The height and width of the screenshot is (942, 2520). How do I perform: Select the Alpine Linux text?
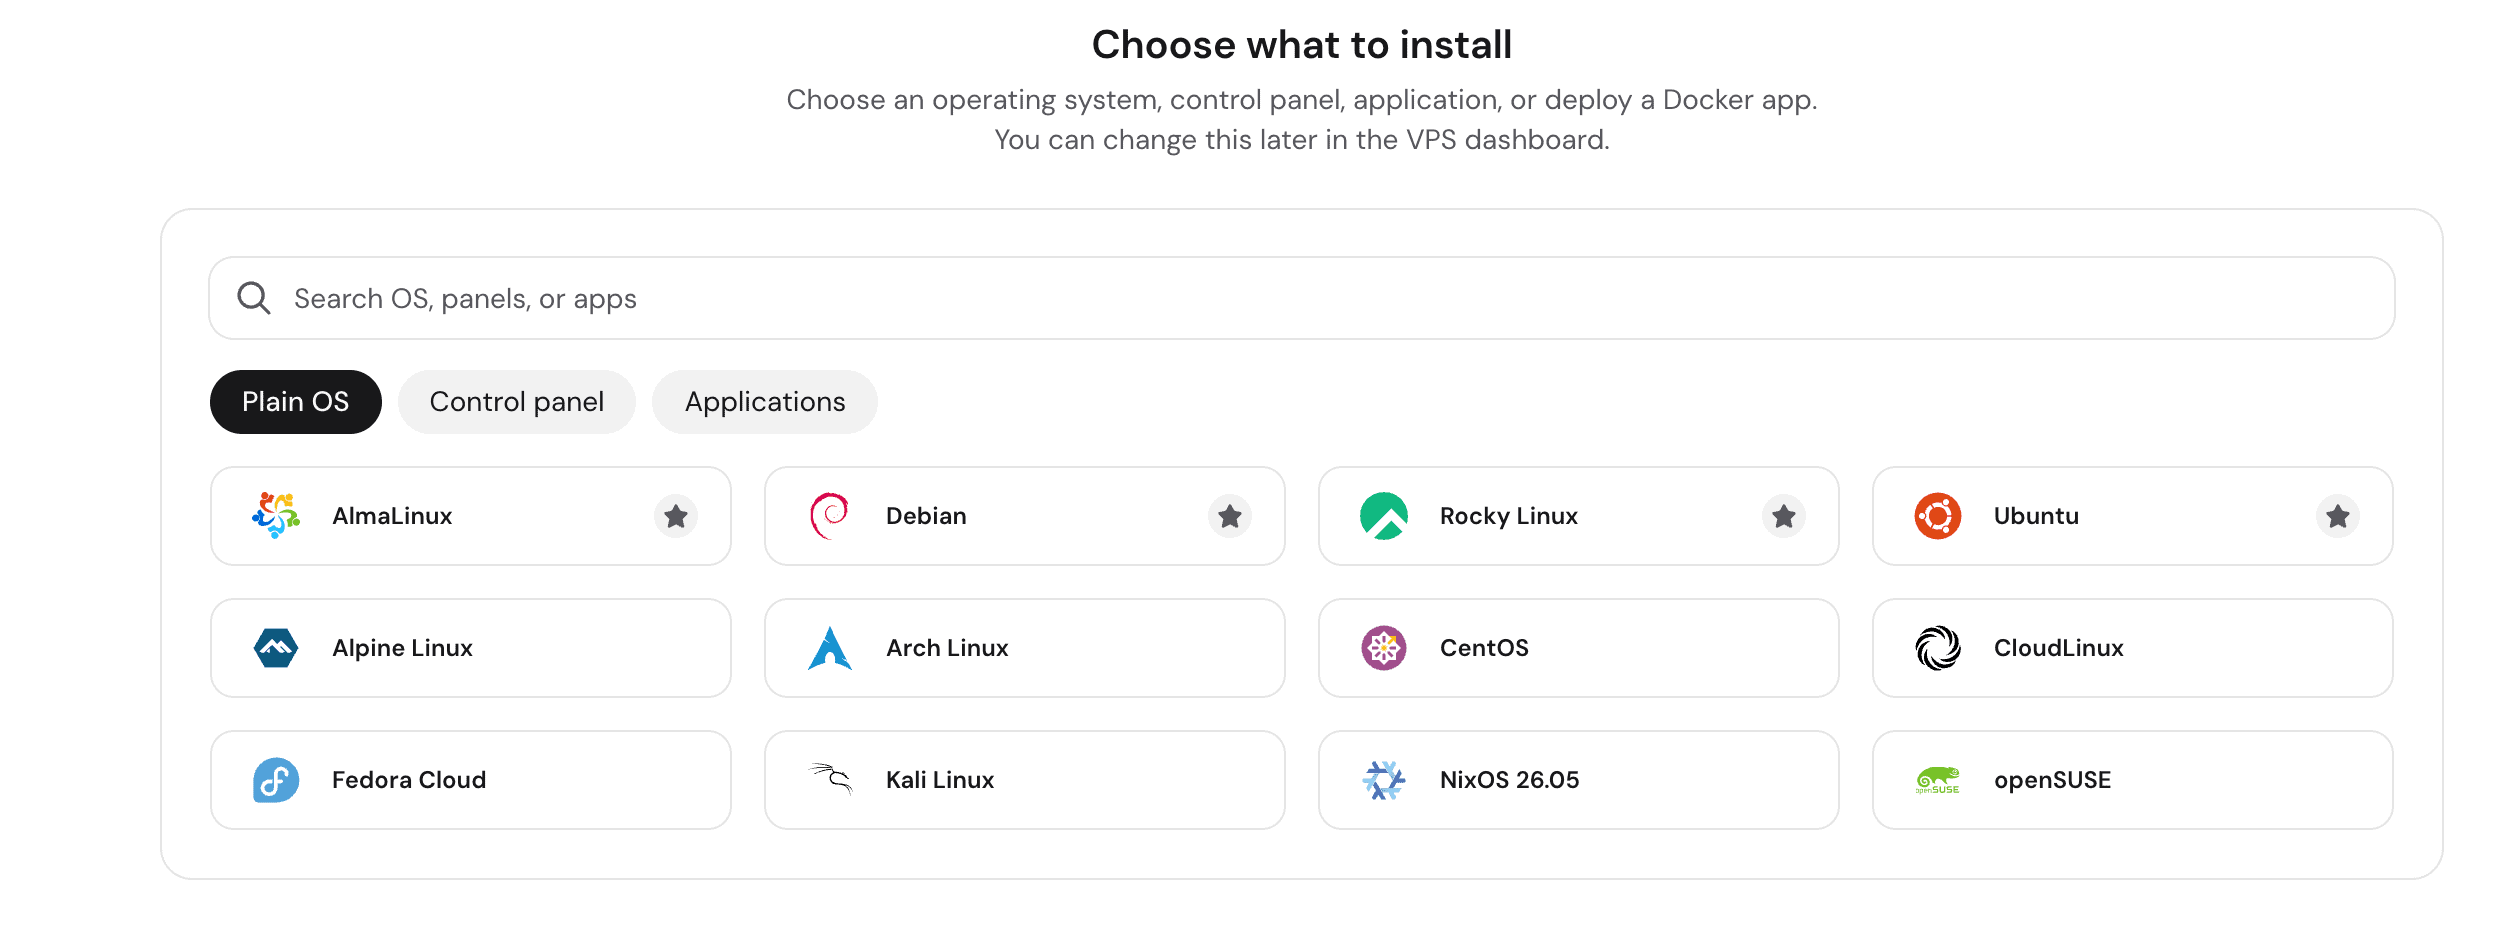tap(402, 648)
